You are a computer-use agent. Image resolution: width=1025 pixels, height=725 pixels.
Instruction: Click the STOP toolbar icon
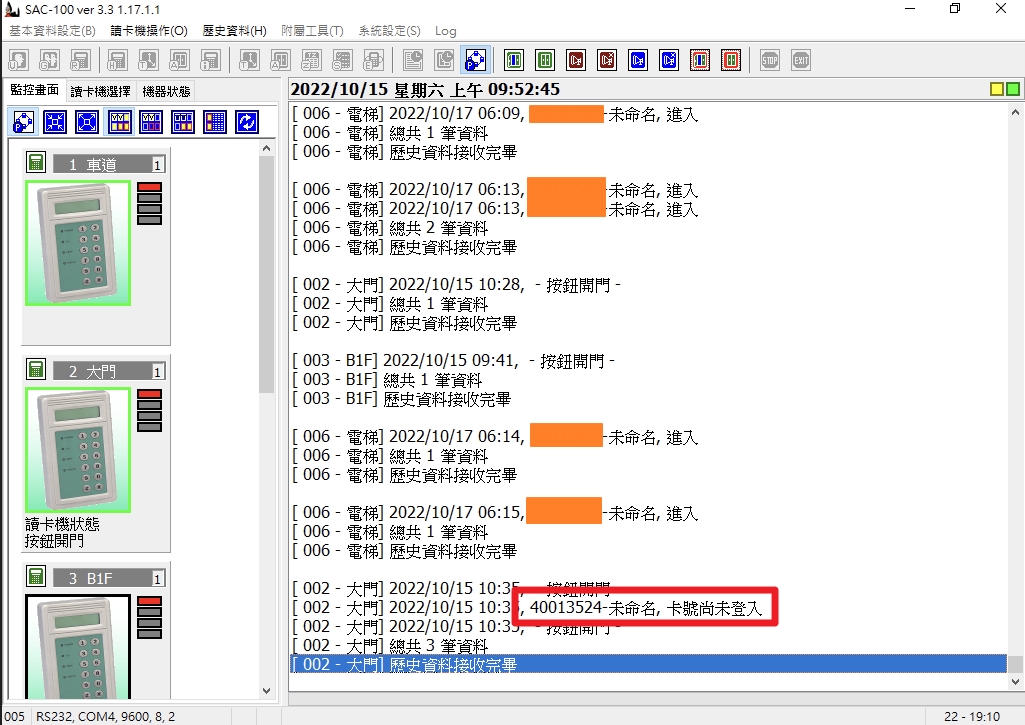(770, 61)
